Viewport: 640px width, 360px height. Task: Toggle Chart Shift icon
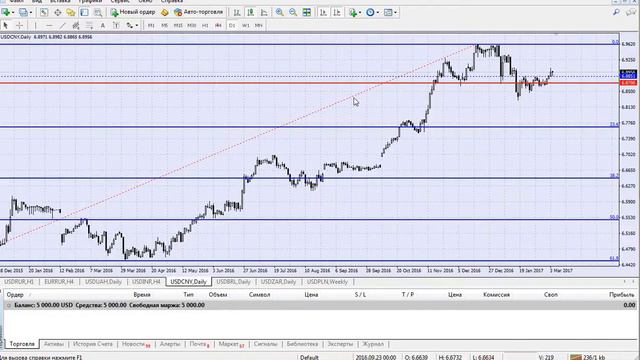337,12
